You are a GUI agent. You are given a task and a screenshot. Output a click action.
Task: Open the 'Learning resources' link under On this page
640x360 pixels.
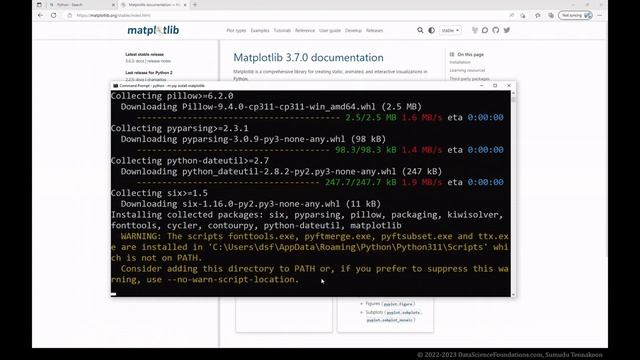click(467, 71)
